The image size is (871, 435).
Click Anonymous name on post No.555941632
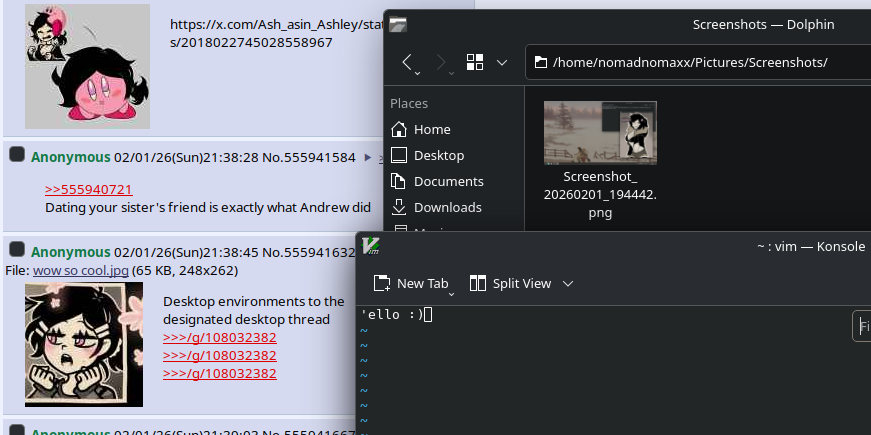click(x=71, y=252)
